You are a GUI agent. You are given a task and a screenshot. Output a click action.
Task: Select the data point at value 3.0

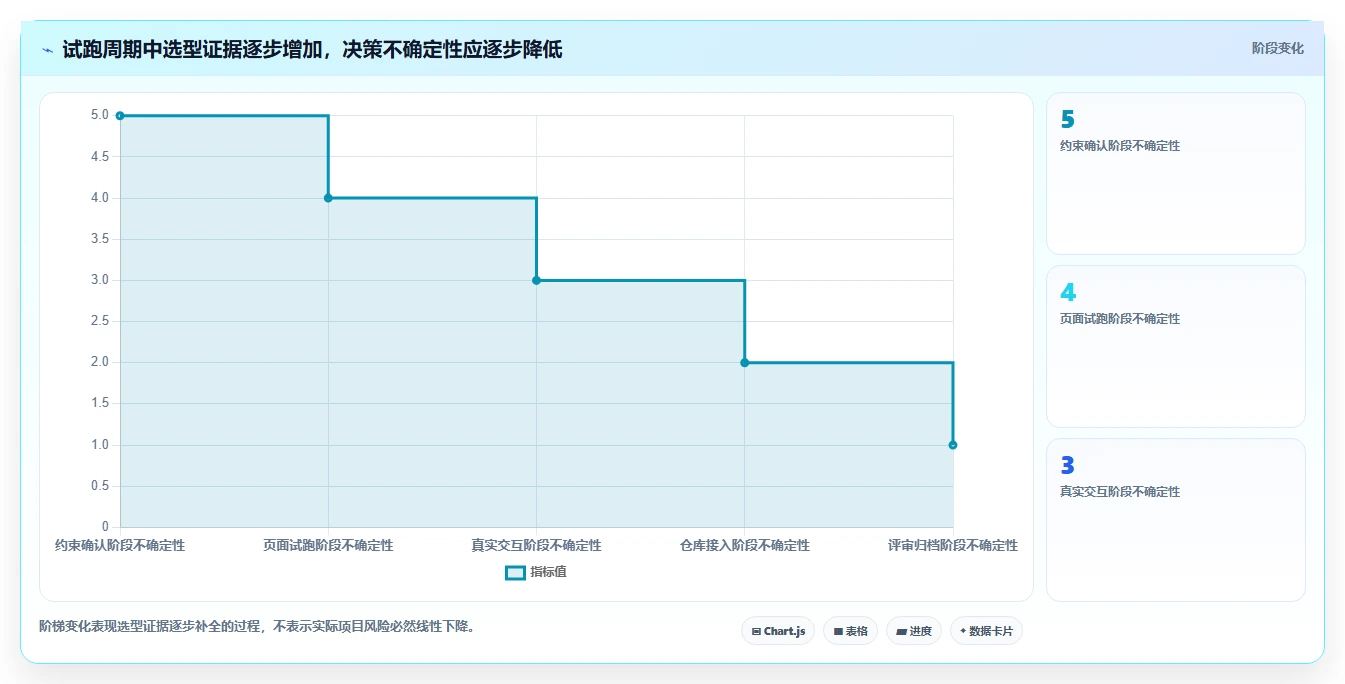(536, 280)
